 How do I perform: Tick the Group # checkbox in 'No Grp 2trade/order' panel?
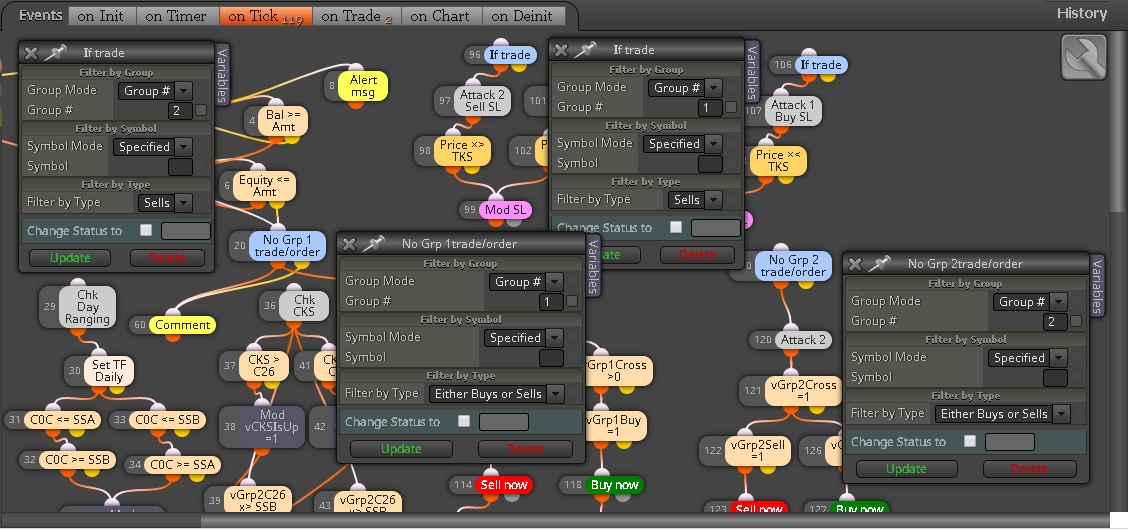coord(1075,322)
